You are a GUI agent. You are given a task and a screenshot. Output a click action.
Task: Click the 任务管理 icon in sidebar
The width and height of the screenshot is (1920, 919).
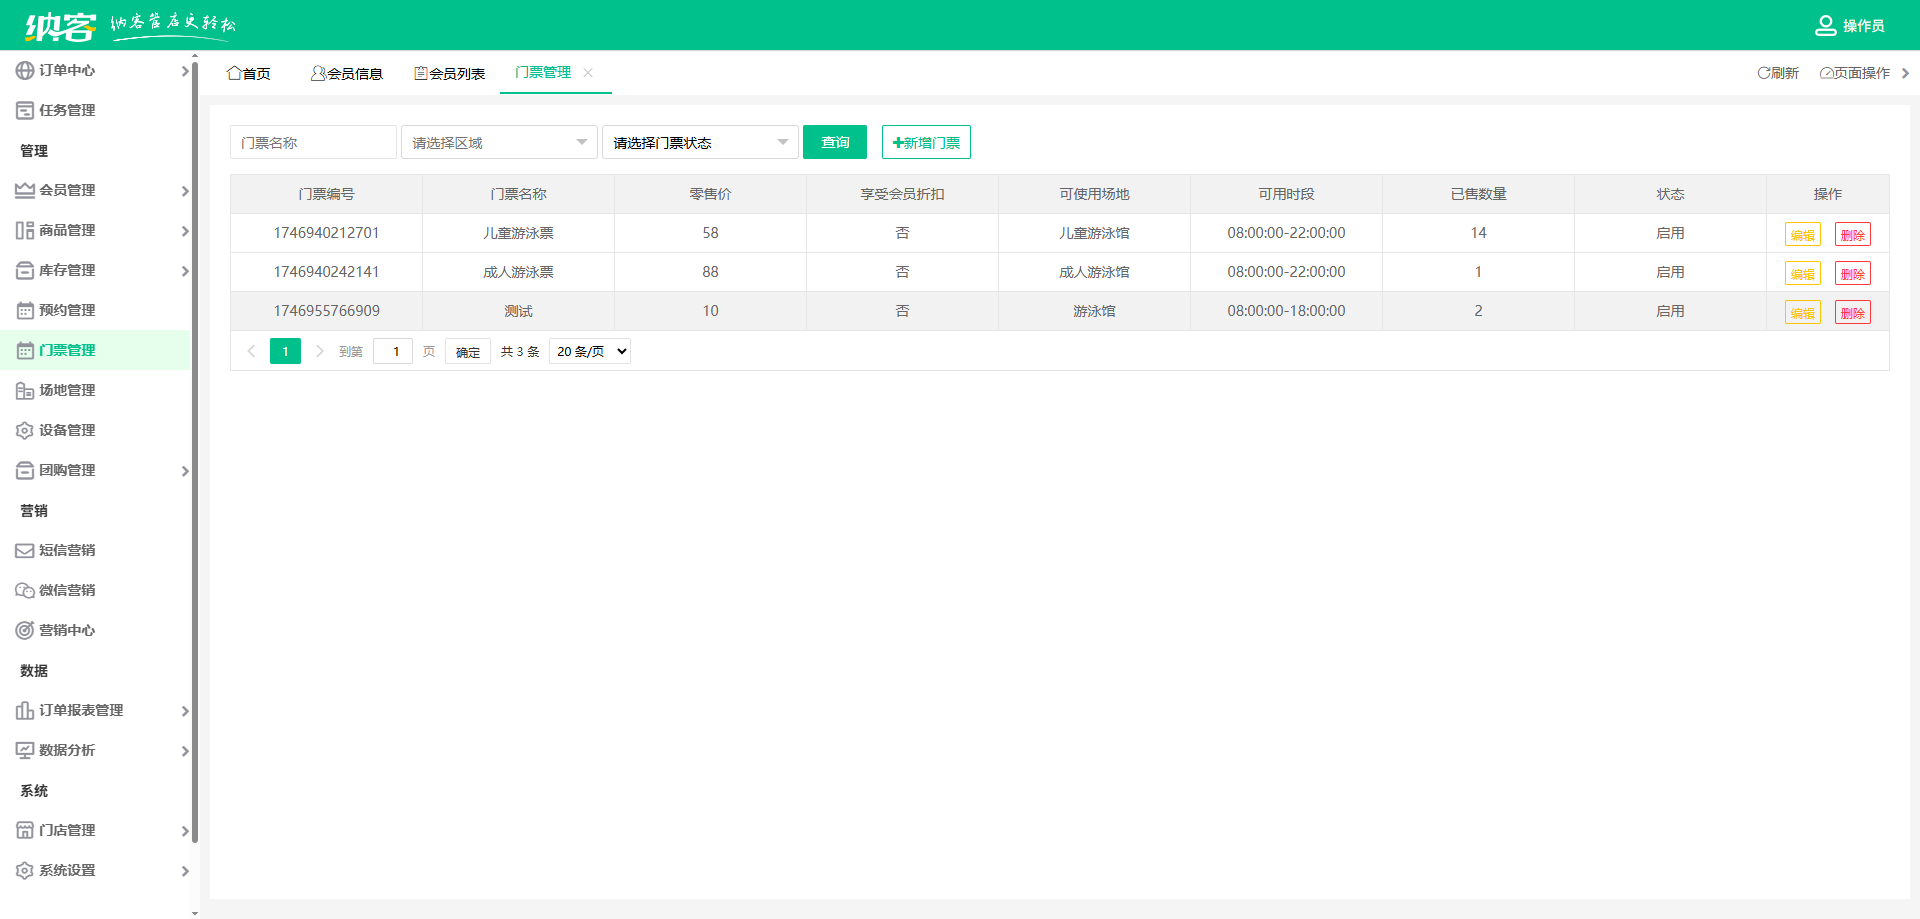pos(24,110)
